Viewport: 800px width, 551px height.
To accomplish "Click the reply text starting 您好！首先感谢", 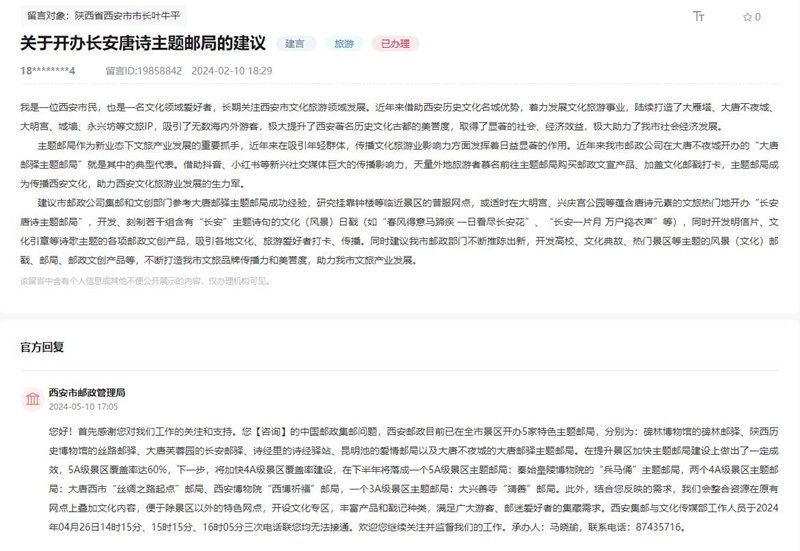I will 414,479.
